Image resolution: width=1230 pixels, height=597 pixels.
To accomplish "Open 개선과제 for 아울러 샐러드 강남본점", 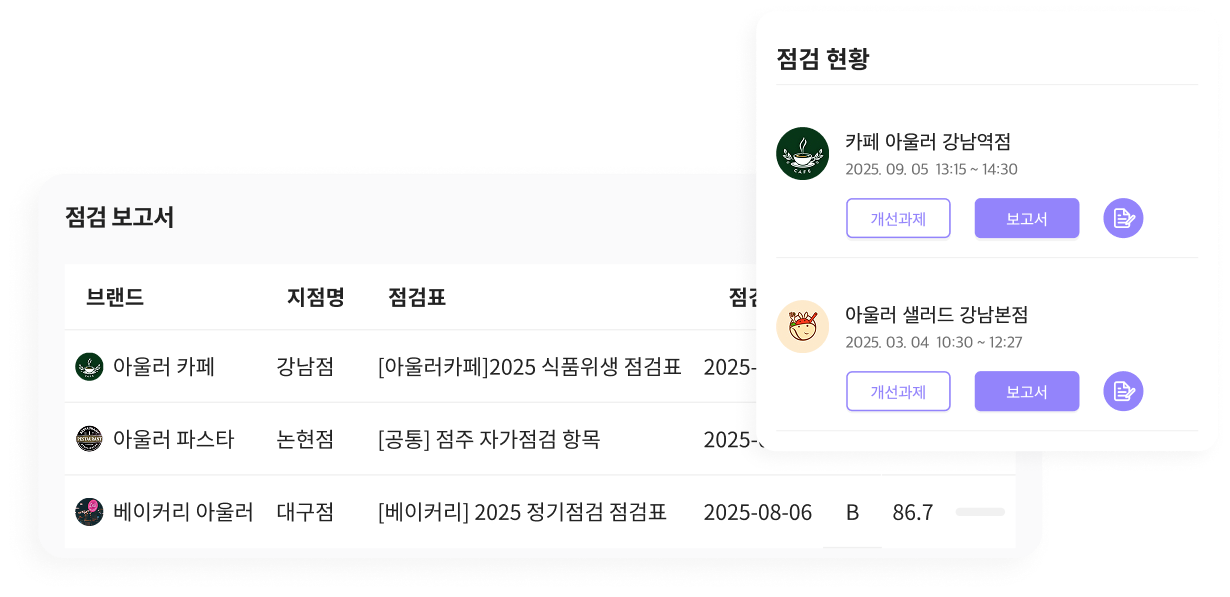I will [x=898, y=391].
